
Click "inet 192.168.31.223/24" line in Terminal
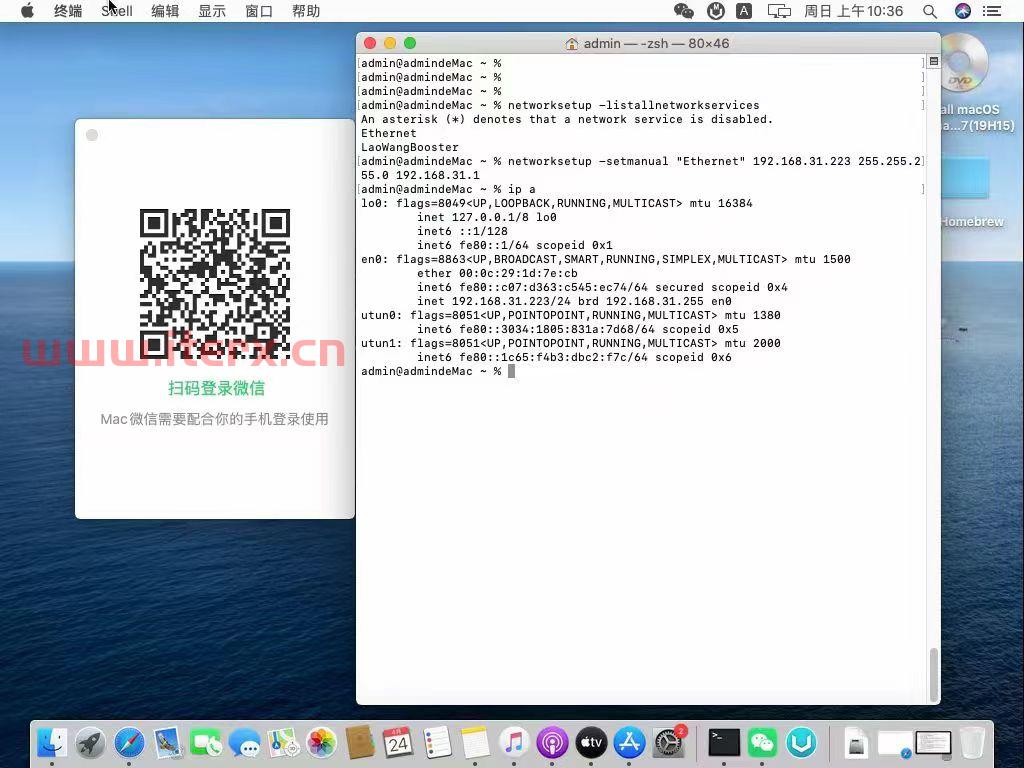tap(574, 301)
